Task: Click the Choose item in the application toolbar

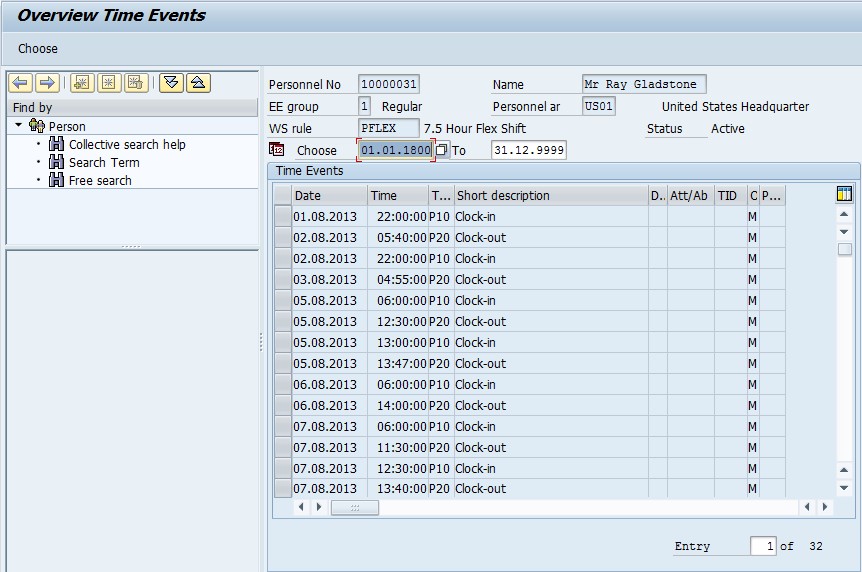Action: 38,48
